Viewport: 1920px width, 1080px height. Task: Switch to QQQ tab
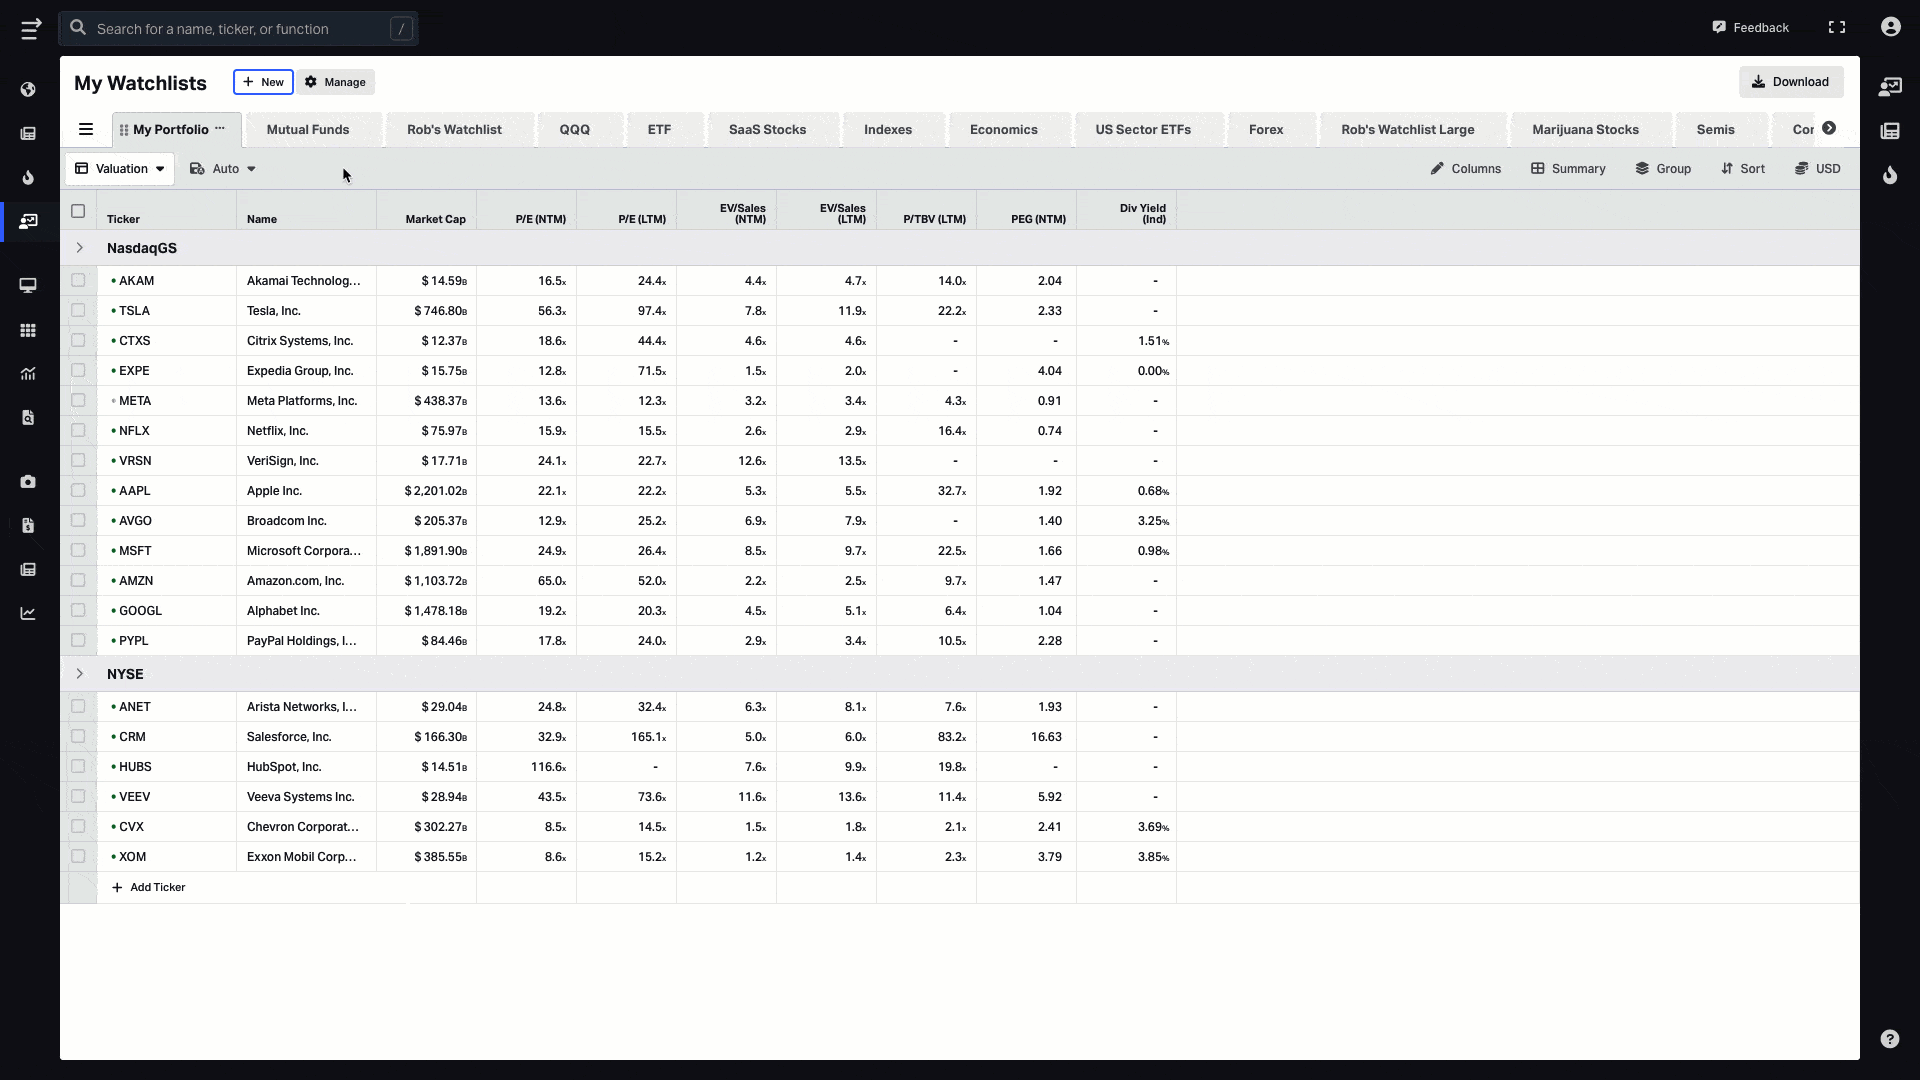(x=574, y=130)
